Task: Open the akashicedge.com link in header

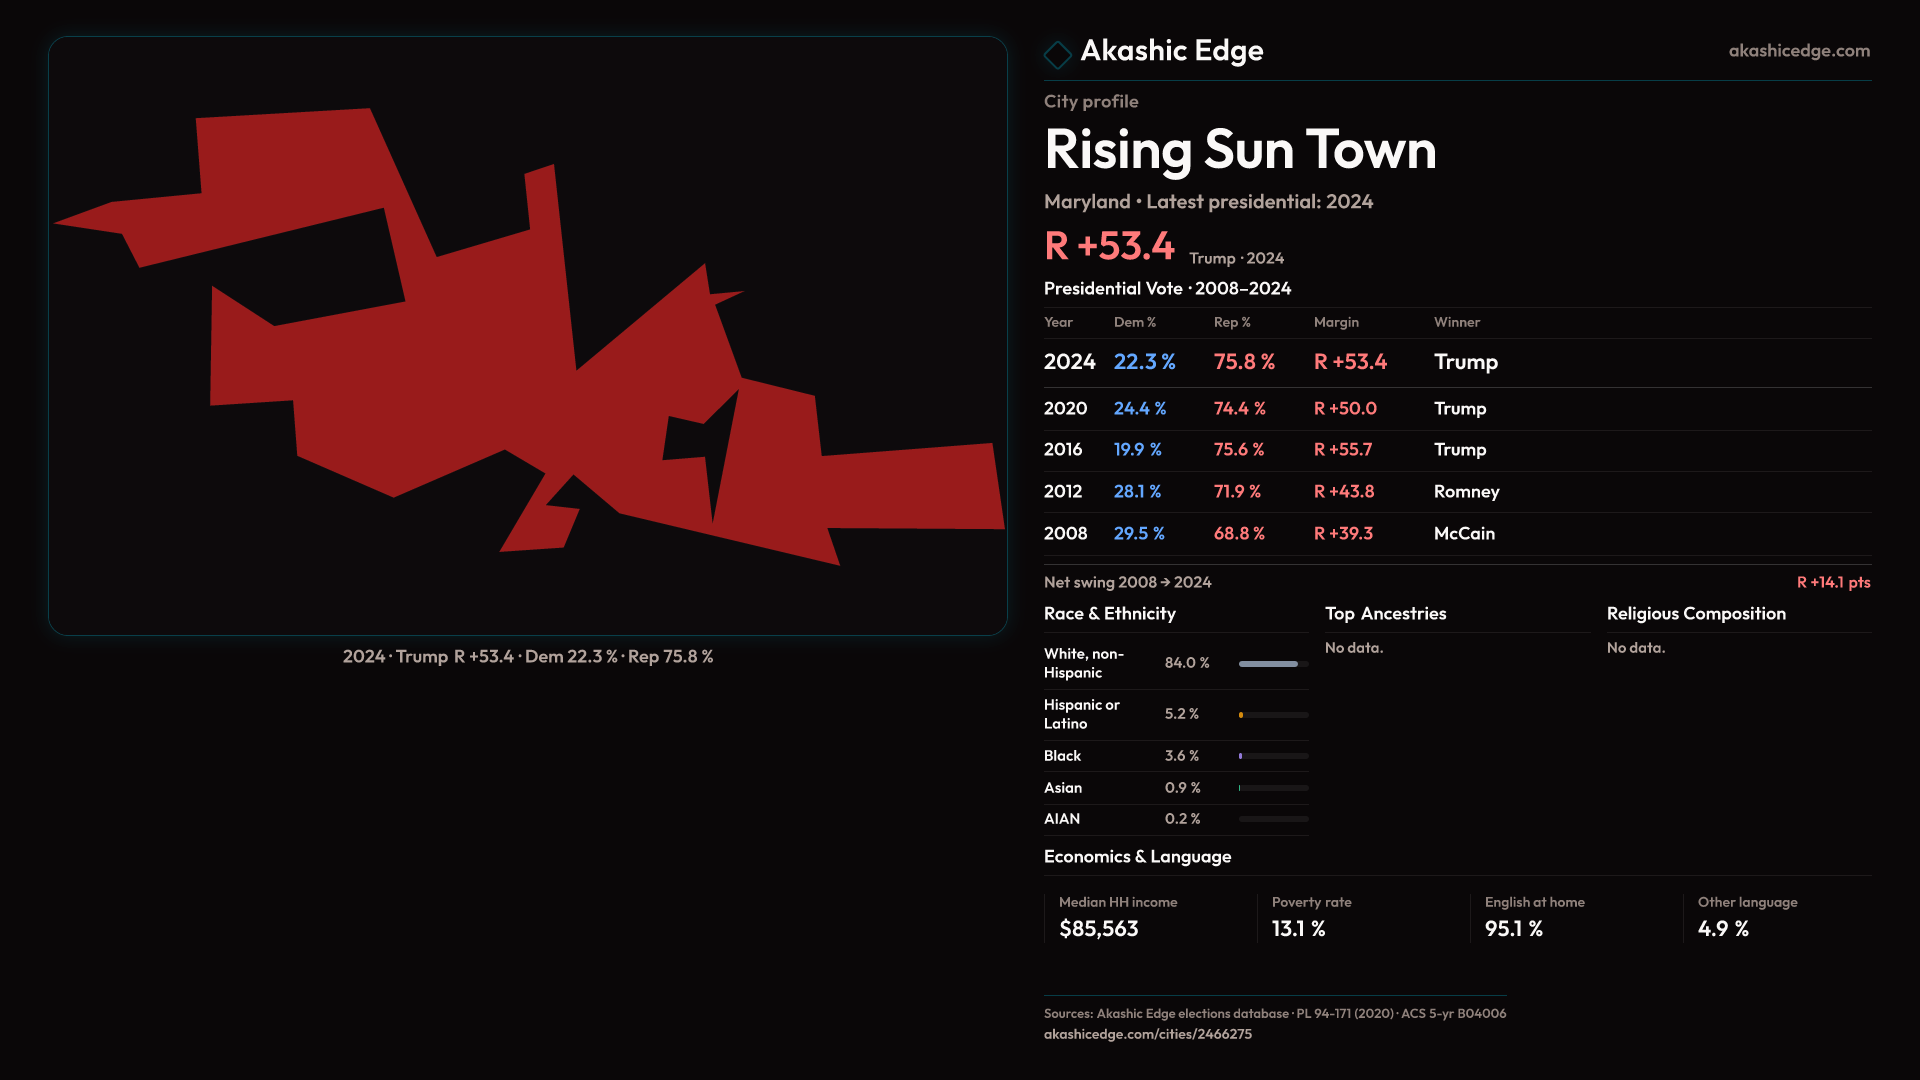Action: [1798, 51]
